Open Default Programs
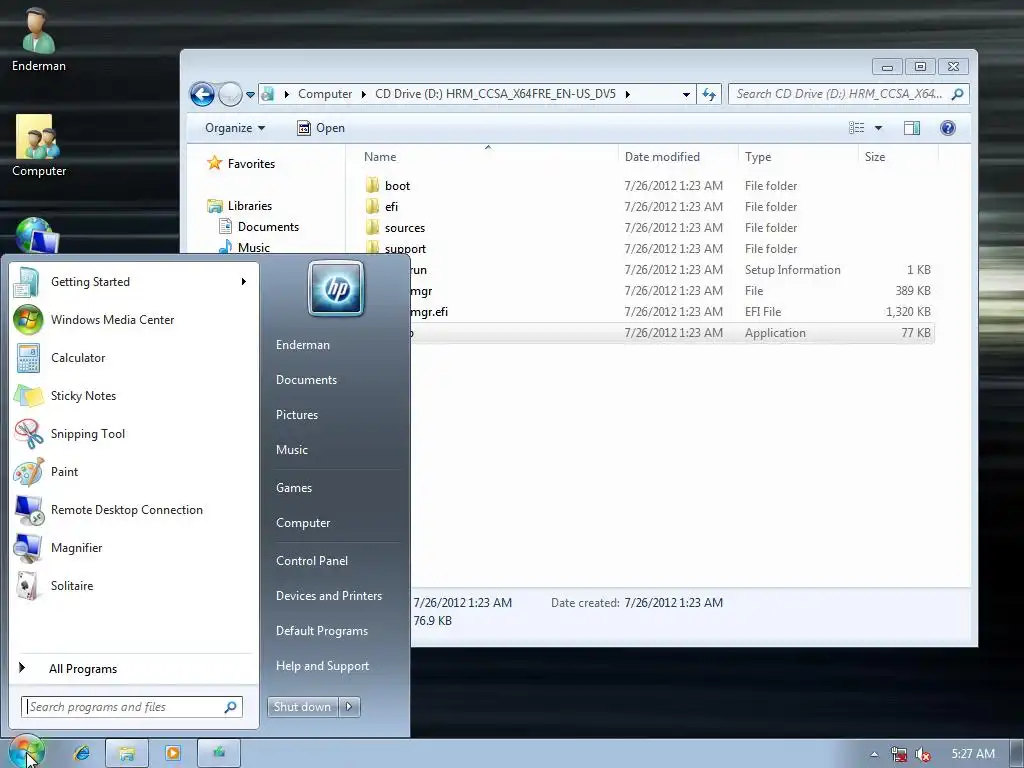The height and width of the screenshot is (768, 1024). pos(322,632)
